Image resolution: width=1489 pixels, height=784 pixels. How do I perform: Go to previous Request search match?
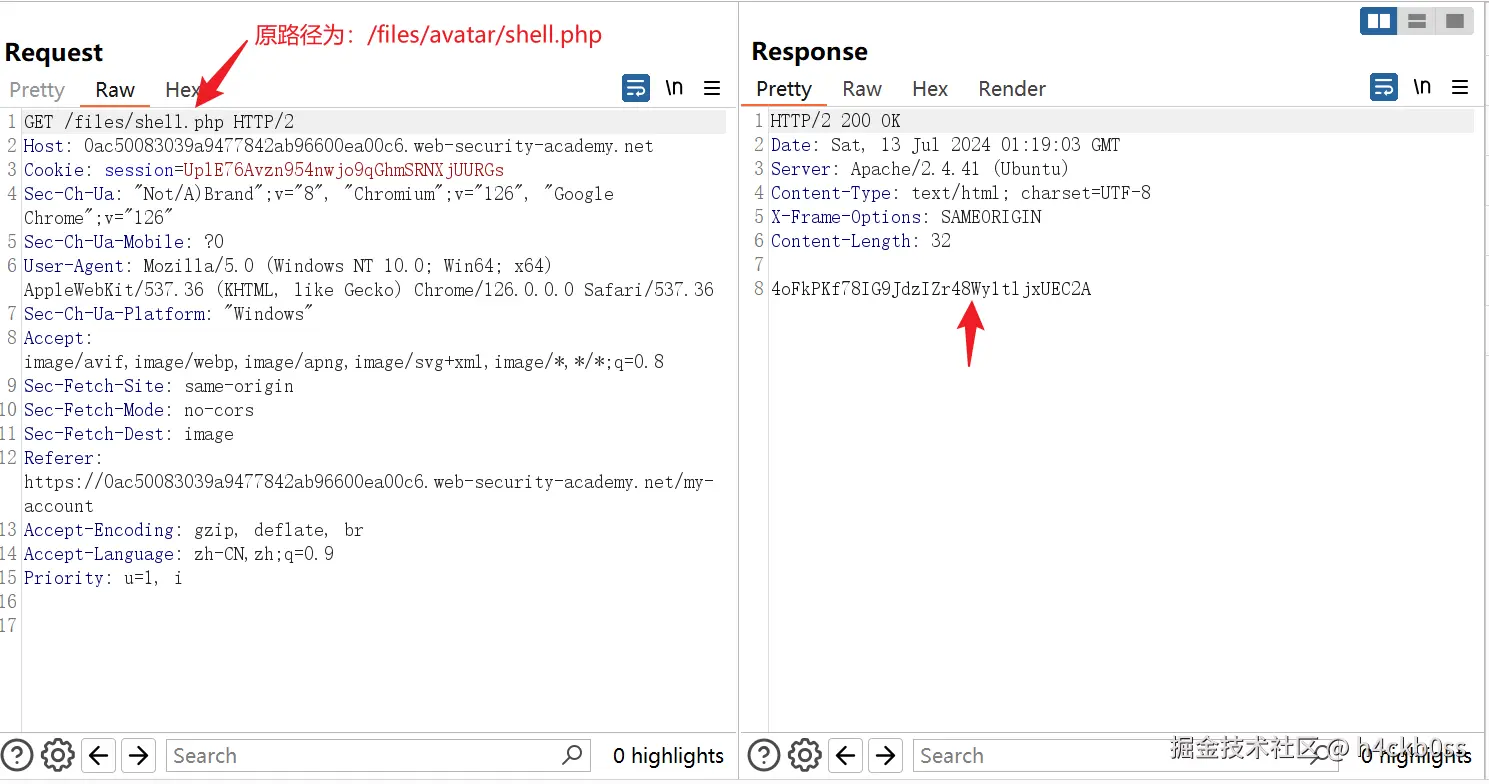(98, 755)
